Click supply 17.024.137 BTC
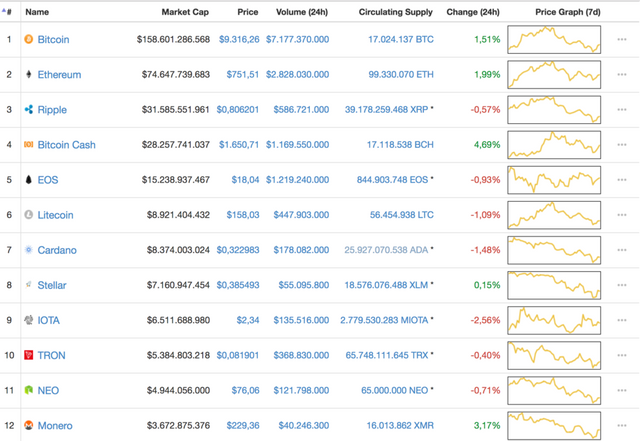The width and height of the screenshot is (640, 441). click(x=401, y=39)
